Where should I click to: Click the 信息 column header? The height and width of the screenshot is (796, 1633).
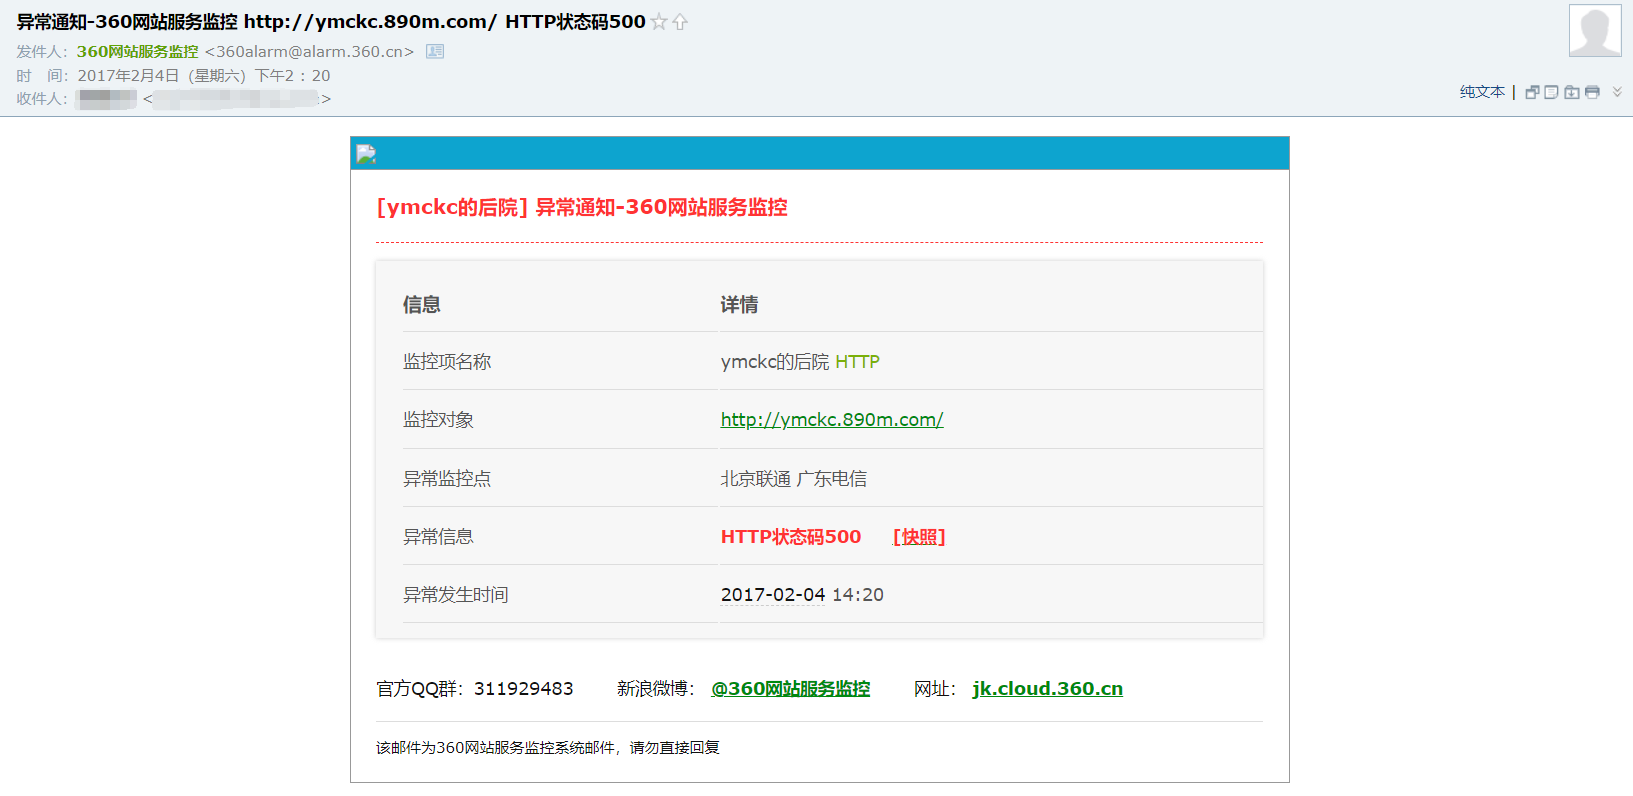point(422,305)
